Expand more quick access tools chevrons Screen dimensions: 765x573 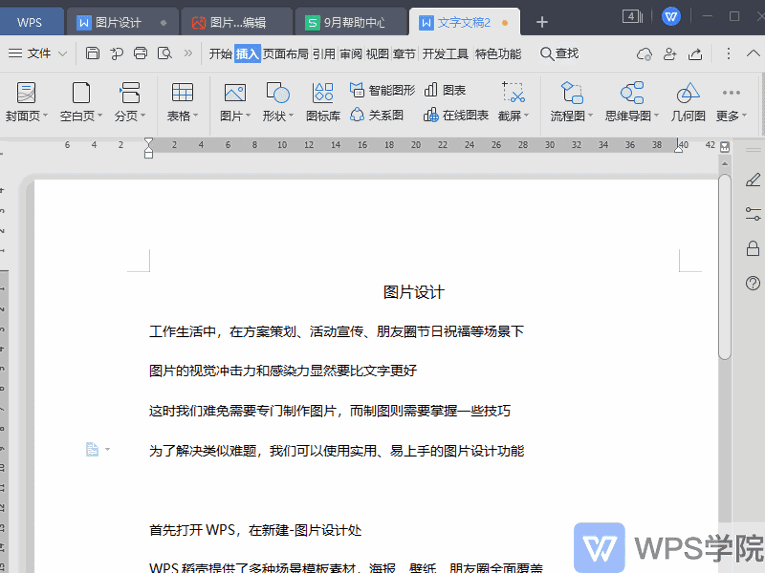click(x=188, y=53)
